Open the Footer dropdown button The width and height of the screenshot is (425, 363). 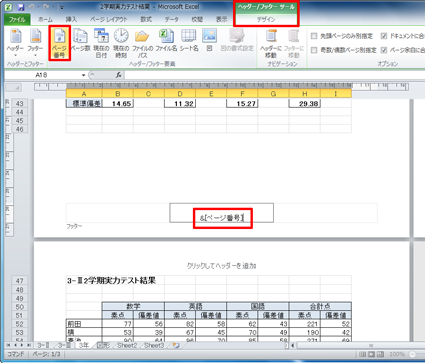[x=35, y=43]
